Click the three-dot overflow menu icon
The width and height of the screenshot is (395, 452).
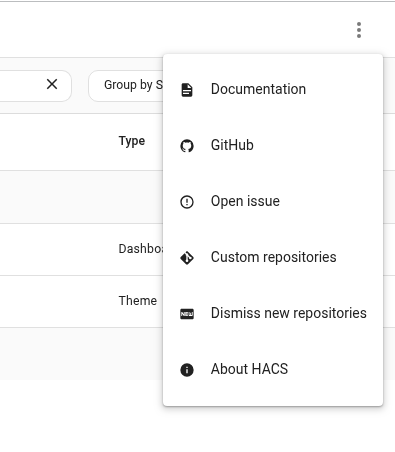point(359,30)
